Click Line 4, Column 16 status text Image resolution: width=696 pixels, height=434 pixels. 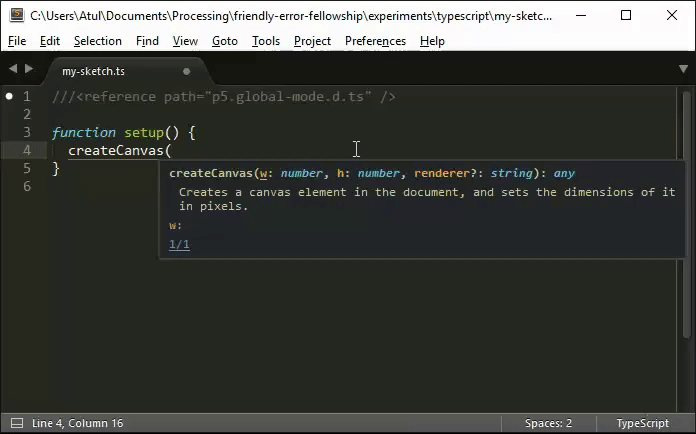77,423
